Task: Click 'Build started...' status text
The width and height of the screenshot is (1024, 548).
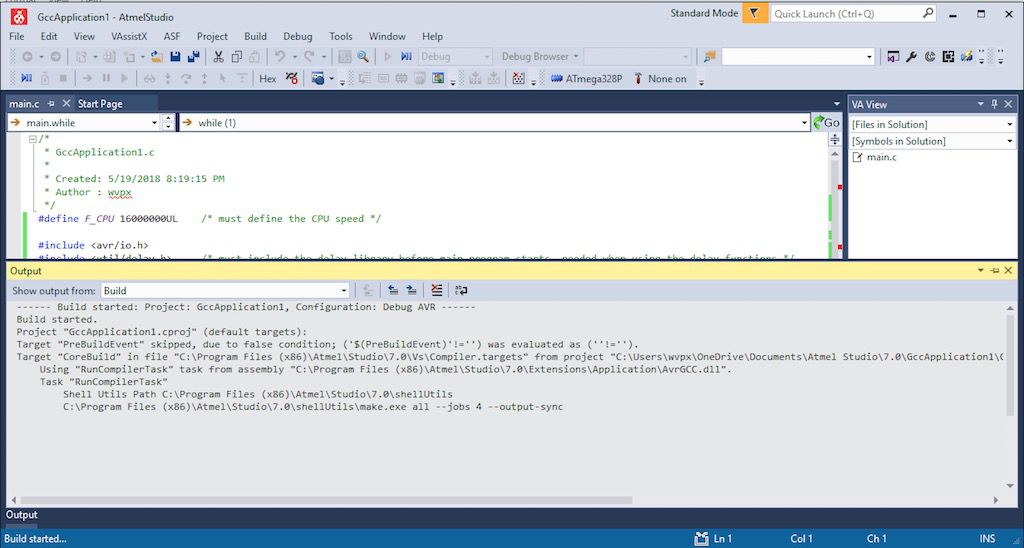Action: [x=35, y=539]
